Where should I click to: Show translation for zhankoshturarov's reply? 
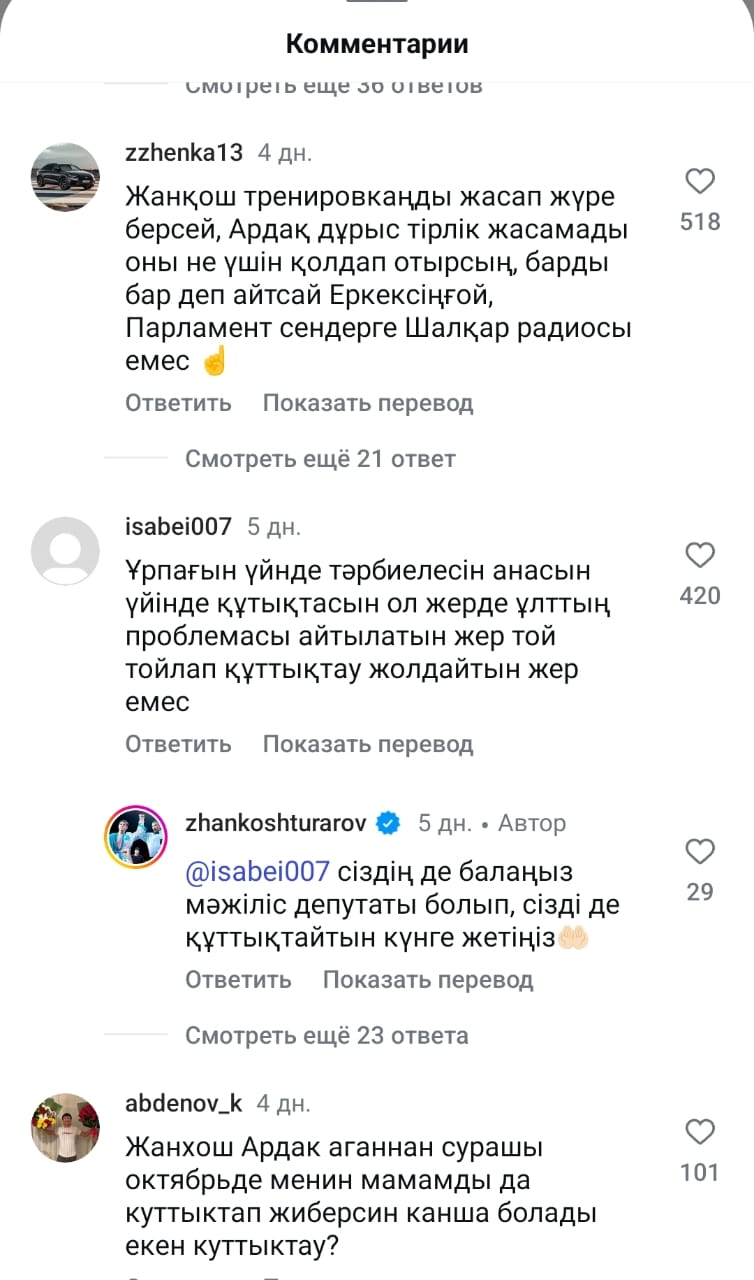point(428,979)
